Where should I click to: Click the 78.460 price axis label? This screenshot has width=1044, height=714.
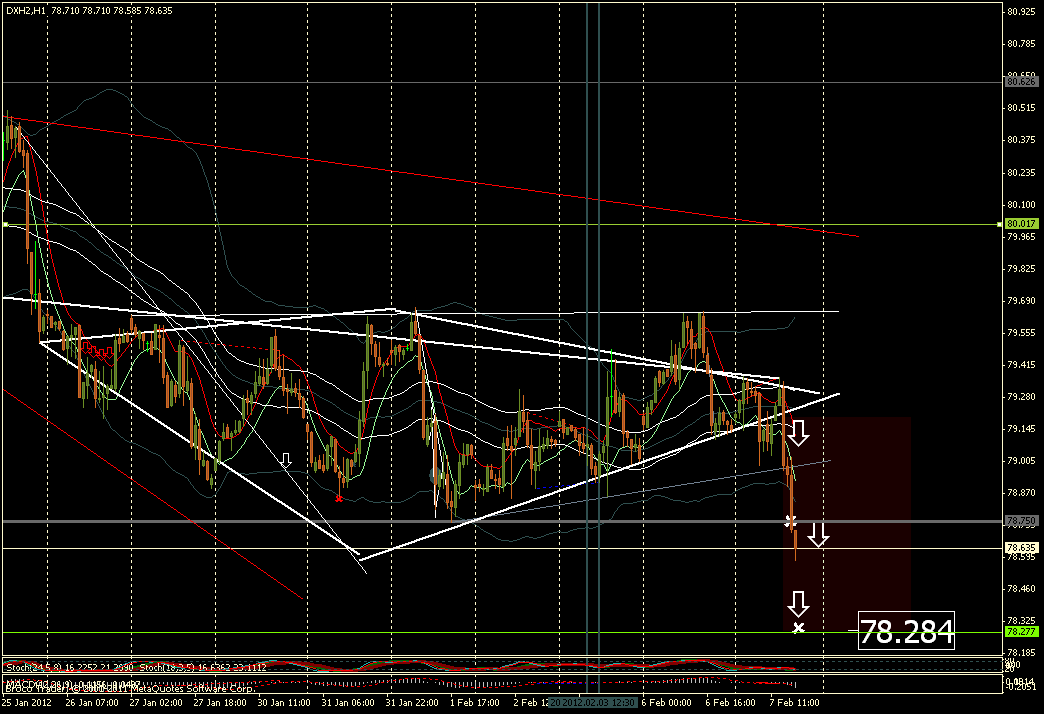[1022, 589]
